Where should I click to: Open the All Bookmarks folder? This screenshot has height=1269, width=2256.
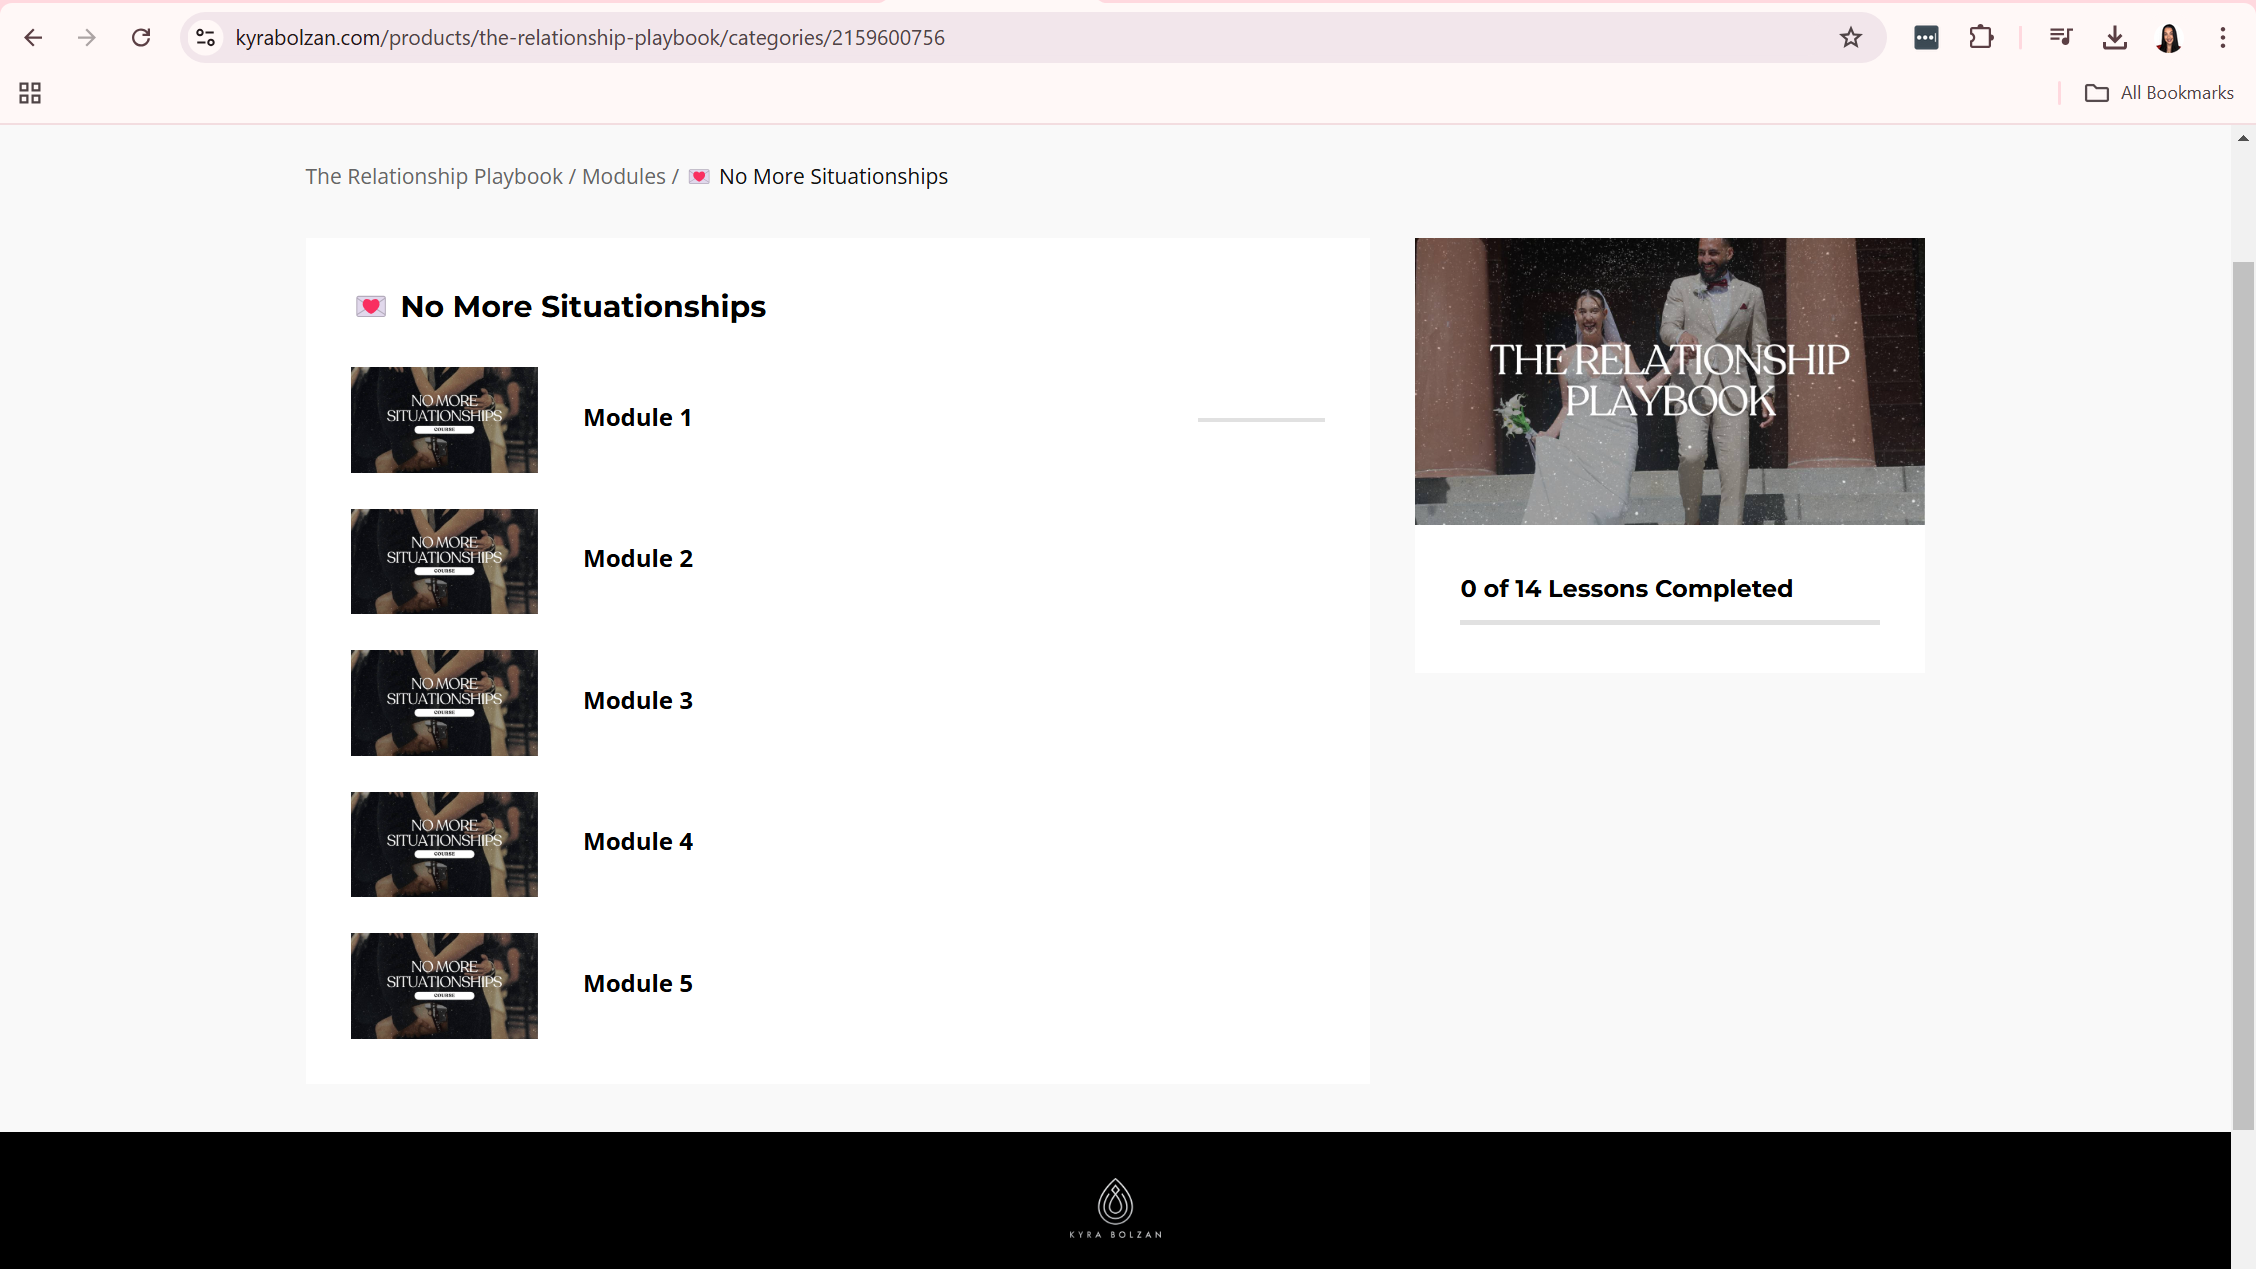(2159, 93)
